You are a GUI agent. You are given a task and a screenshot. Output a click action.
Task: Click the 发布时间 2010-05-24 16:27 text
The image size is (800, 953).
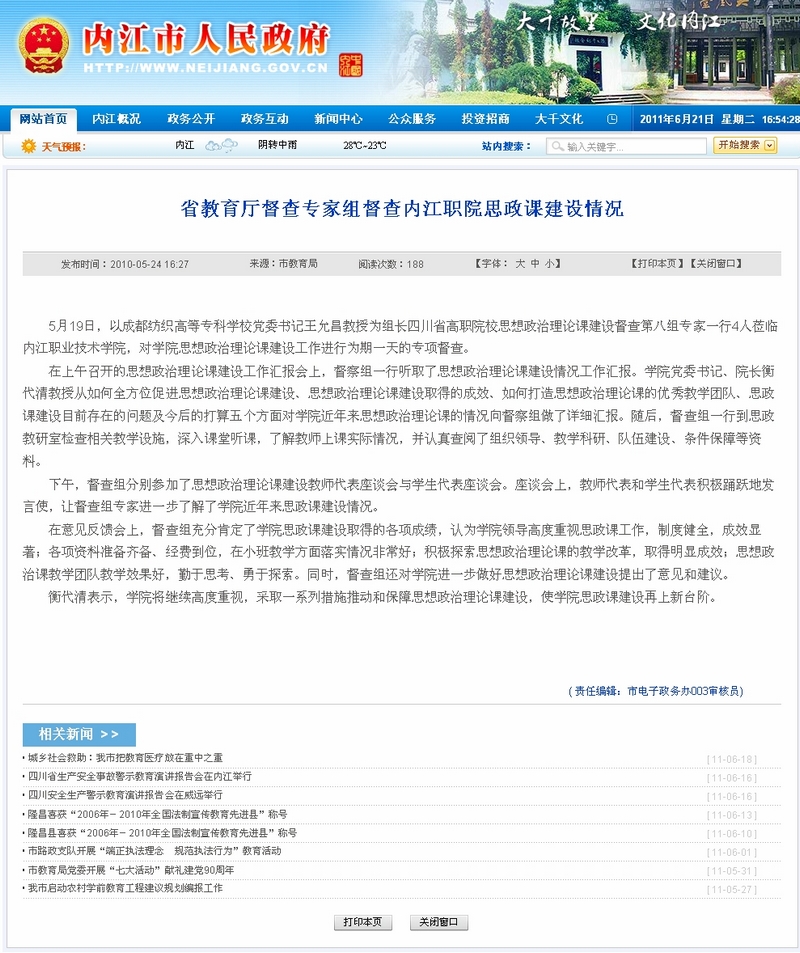[x=125, y=264]
